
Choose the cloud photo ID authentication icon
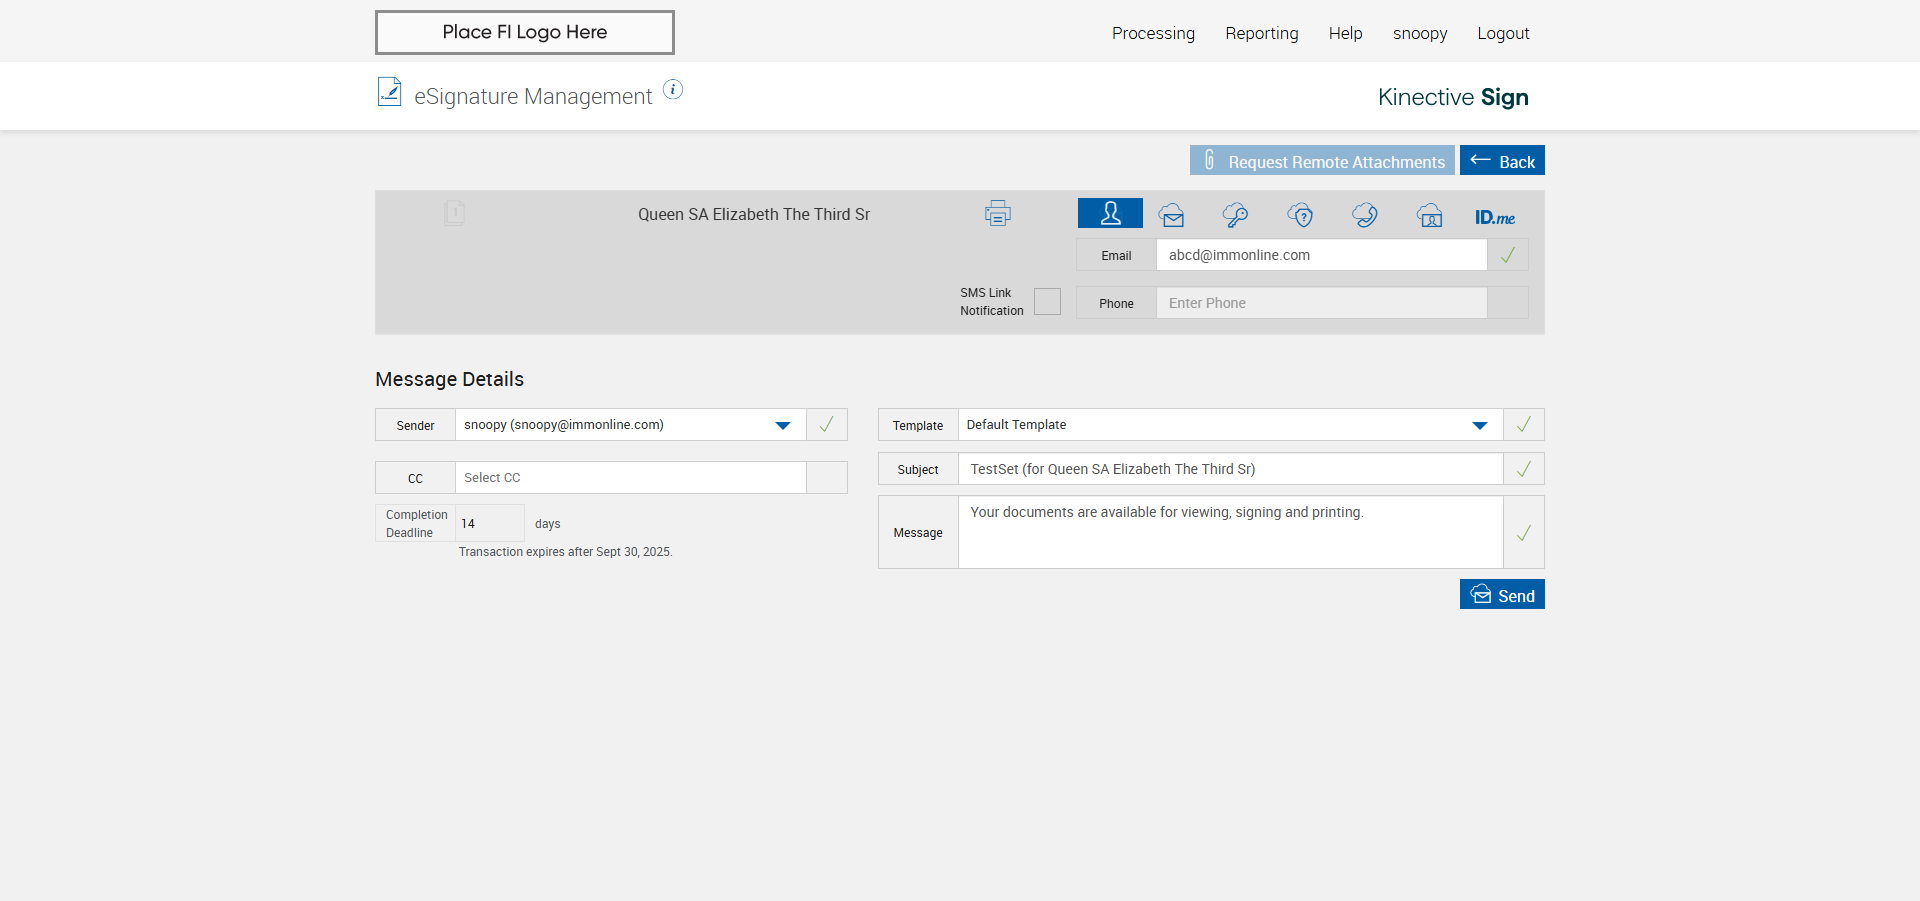[1429, 215]
